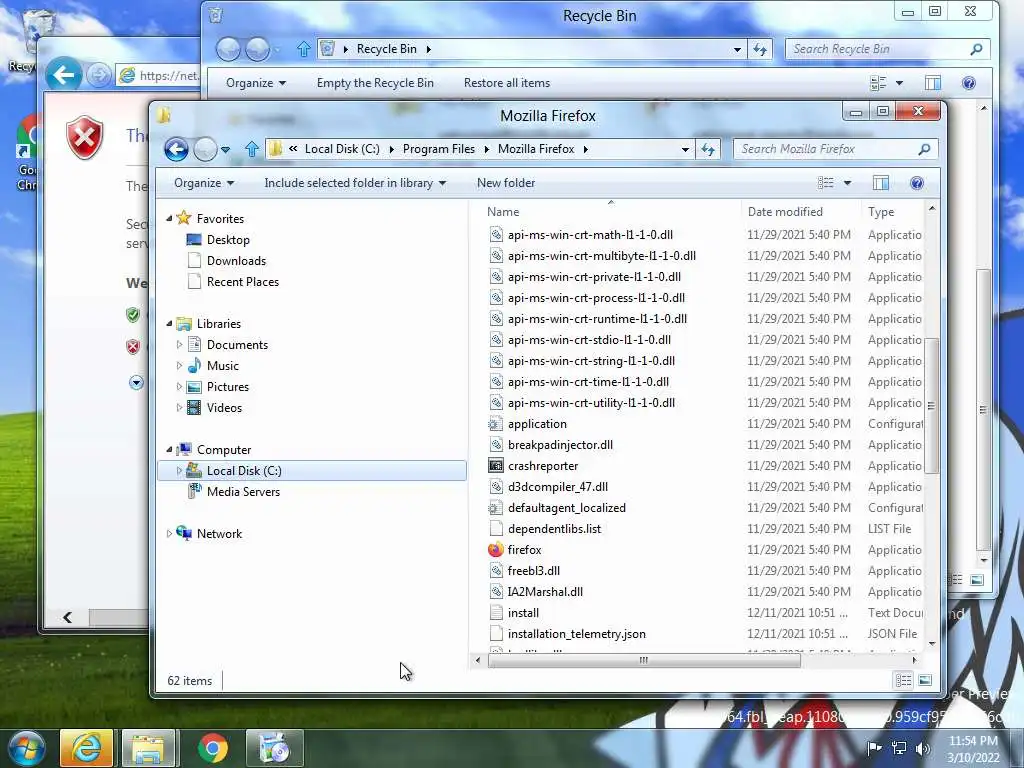The width and height of the screenshot is (1024, 768).
Task: Click the network icon in system tray
Action: pyautogui.click(x=899, y=748)
